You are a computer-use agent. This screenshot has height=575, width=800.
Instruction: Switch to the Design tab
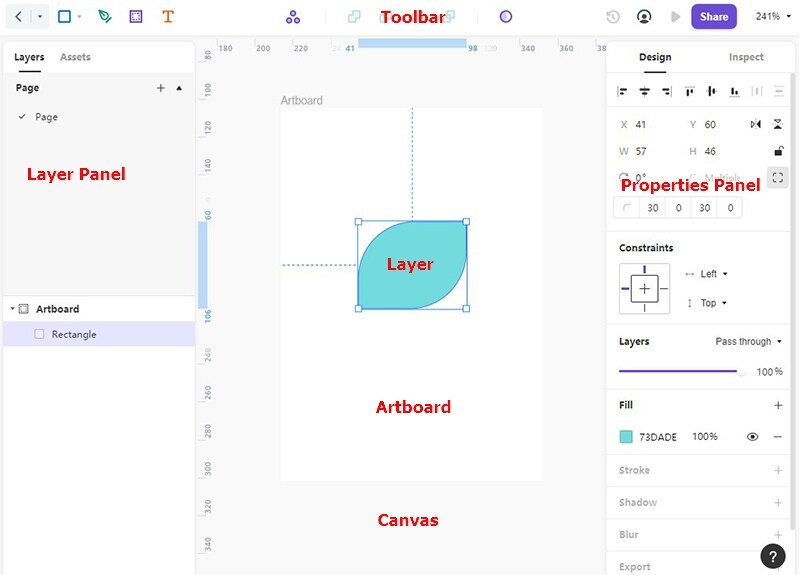tap(655, 57)
